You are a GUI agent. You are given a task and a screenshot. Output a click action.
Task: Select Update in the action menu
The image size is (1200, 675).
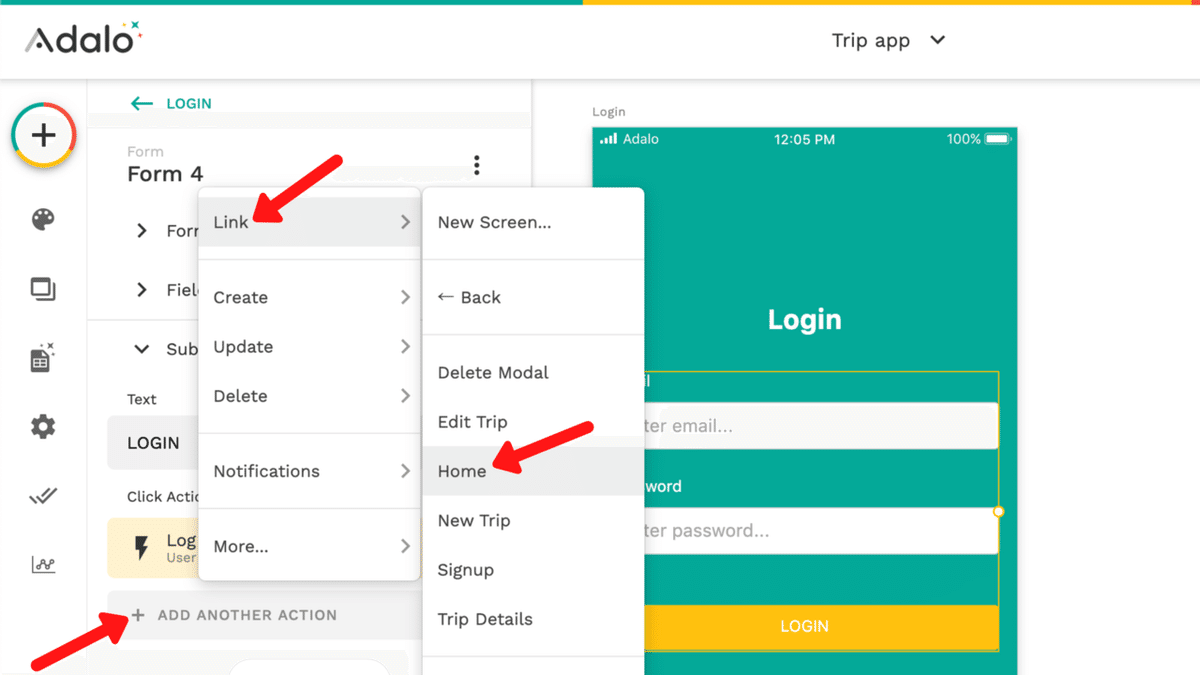tap(309, 346)
